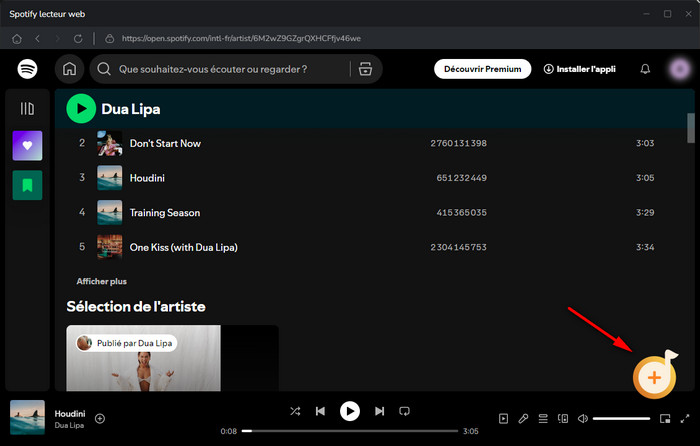Open Liked Songs playlist in sidebar

click(x=27, y=145)
